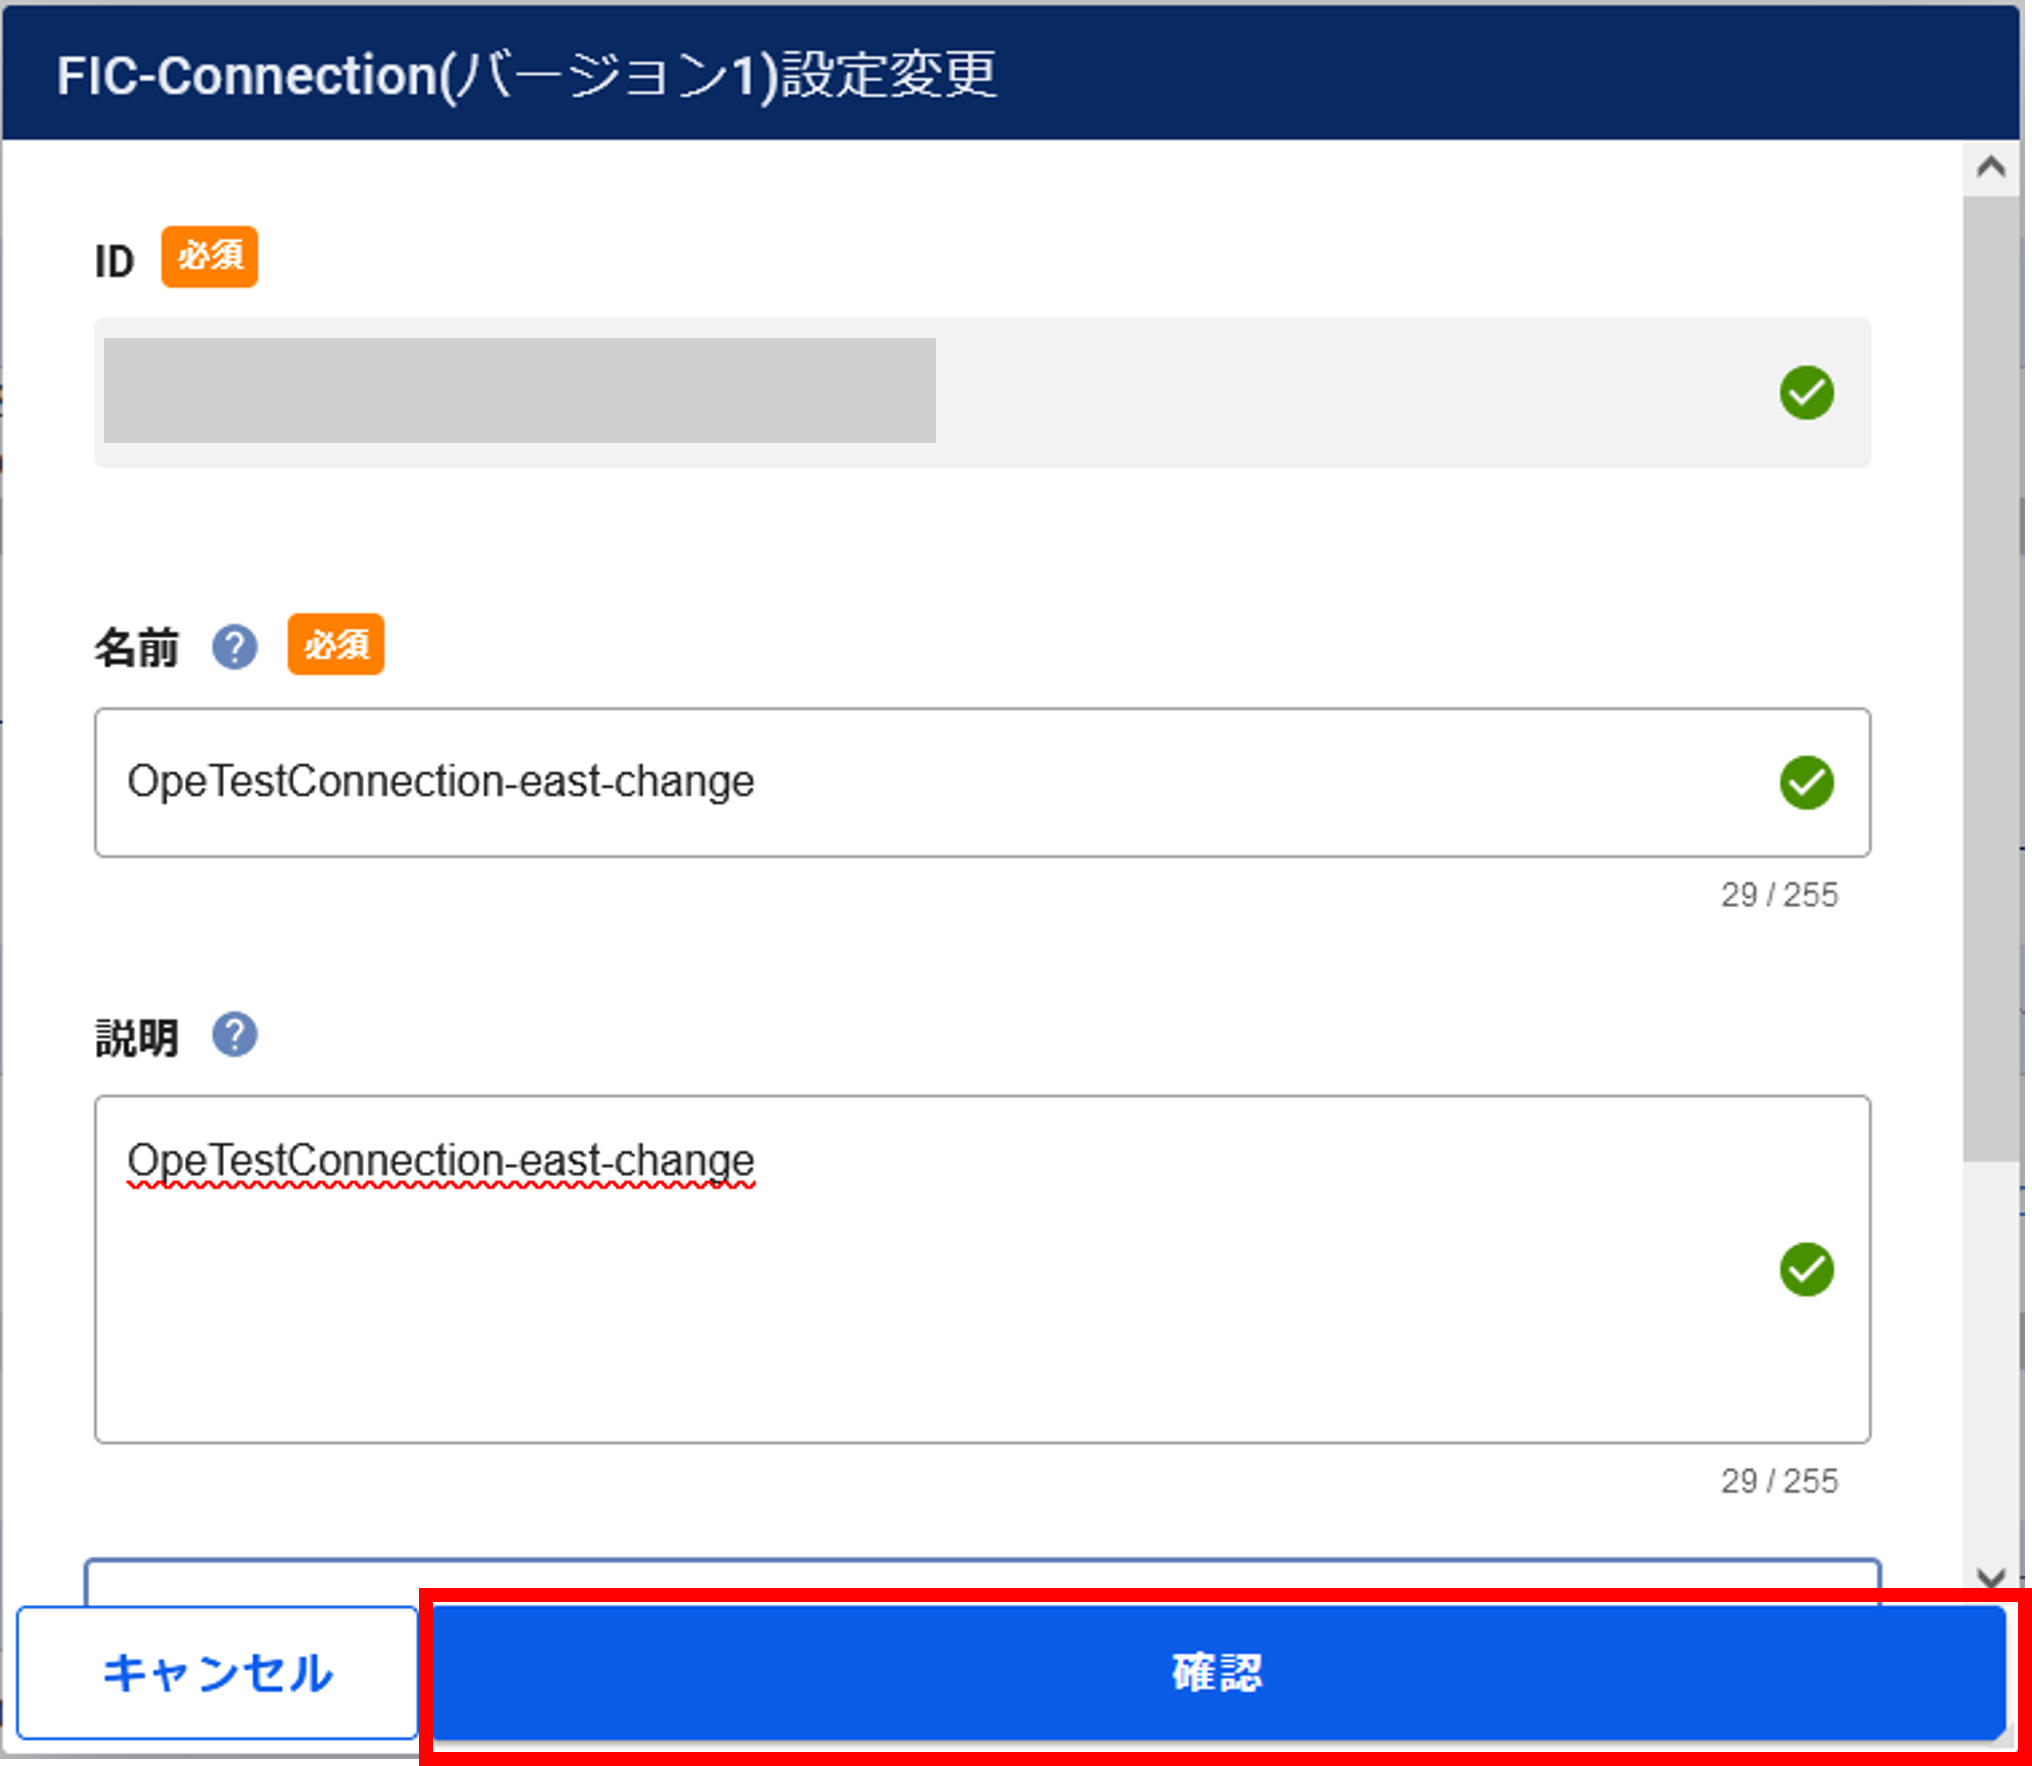Click green checkmark in the 説明 textarea
Viewport: 2032px width, 1766px height.
(x=1806, y=1270)
